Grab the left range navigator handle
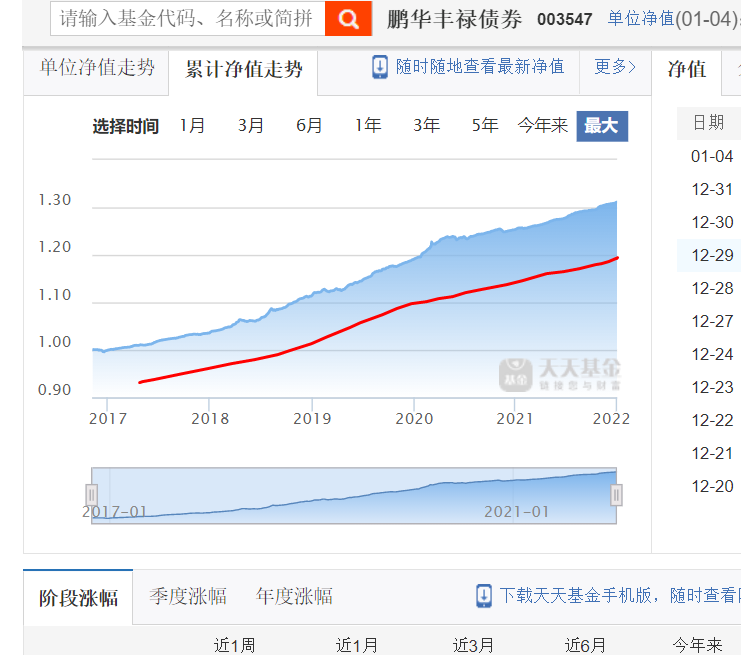 pos(91,495)
